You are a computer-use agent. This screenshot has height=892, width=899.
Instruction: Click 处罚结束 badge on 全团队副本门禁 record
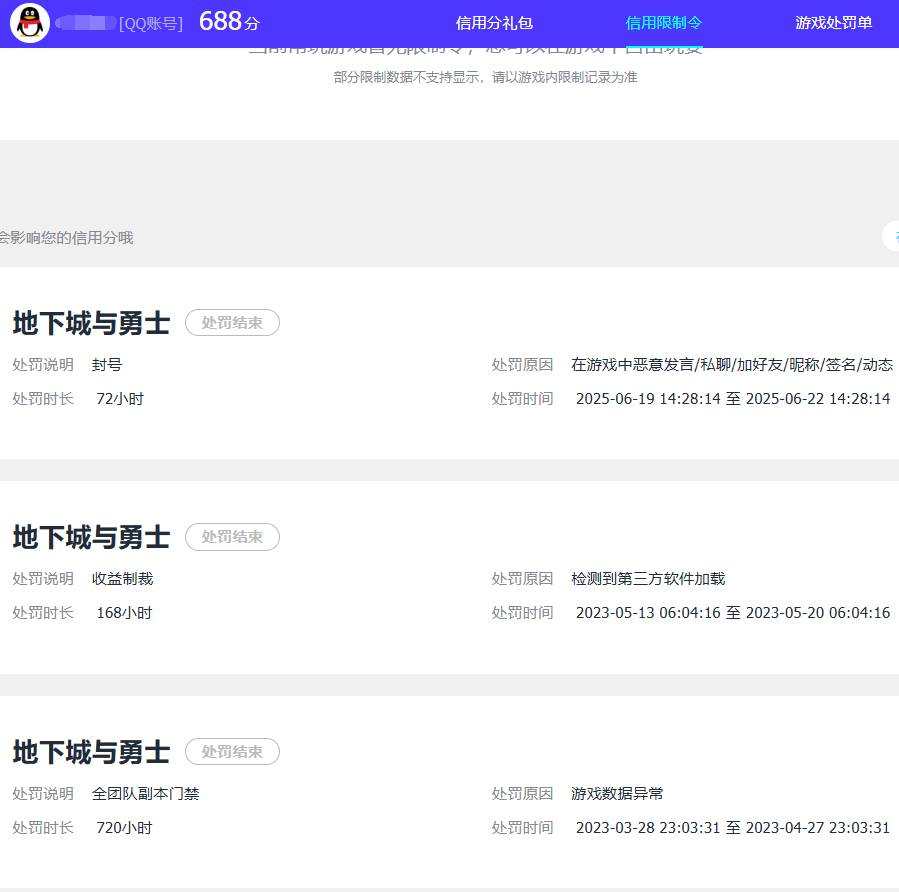point(232,752)
